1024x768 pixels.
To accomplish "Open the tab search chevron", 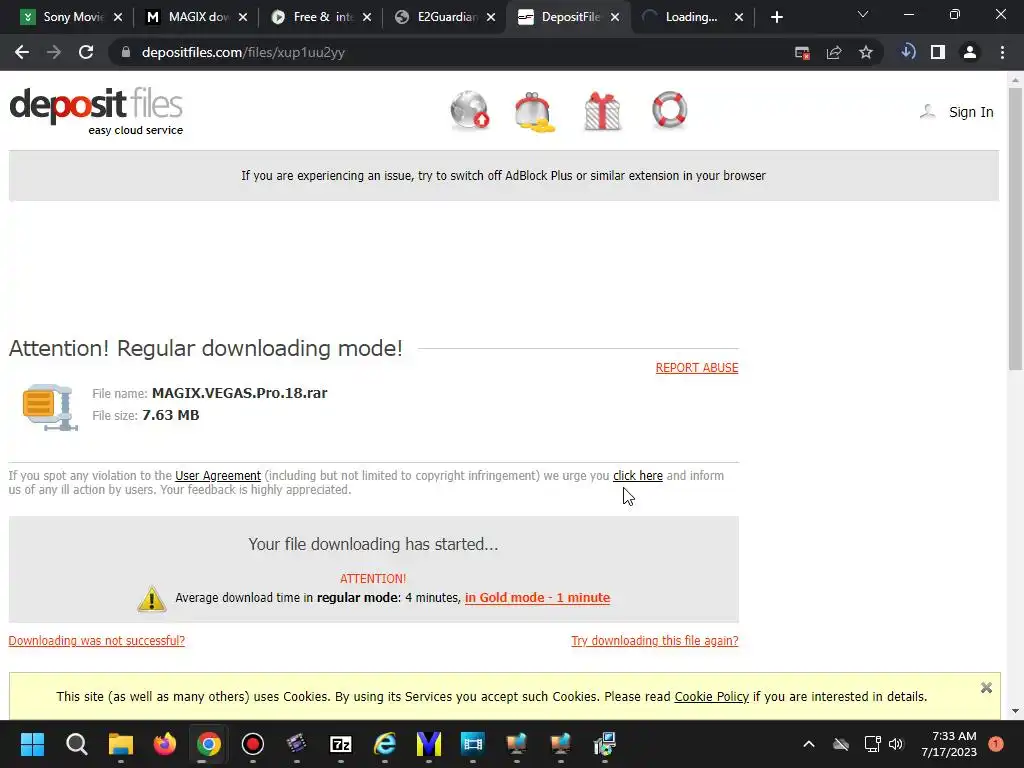I will pos(863,14).
